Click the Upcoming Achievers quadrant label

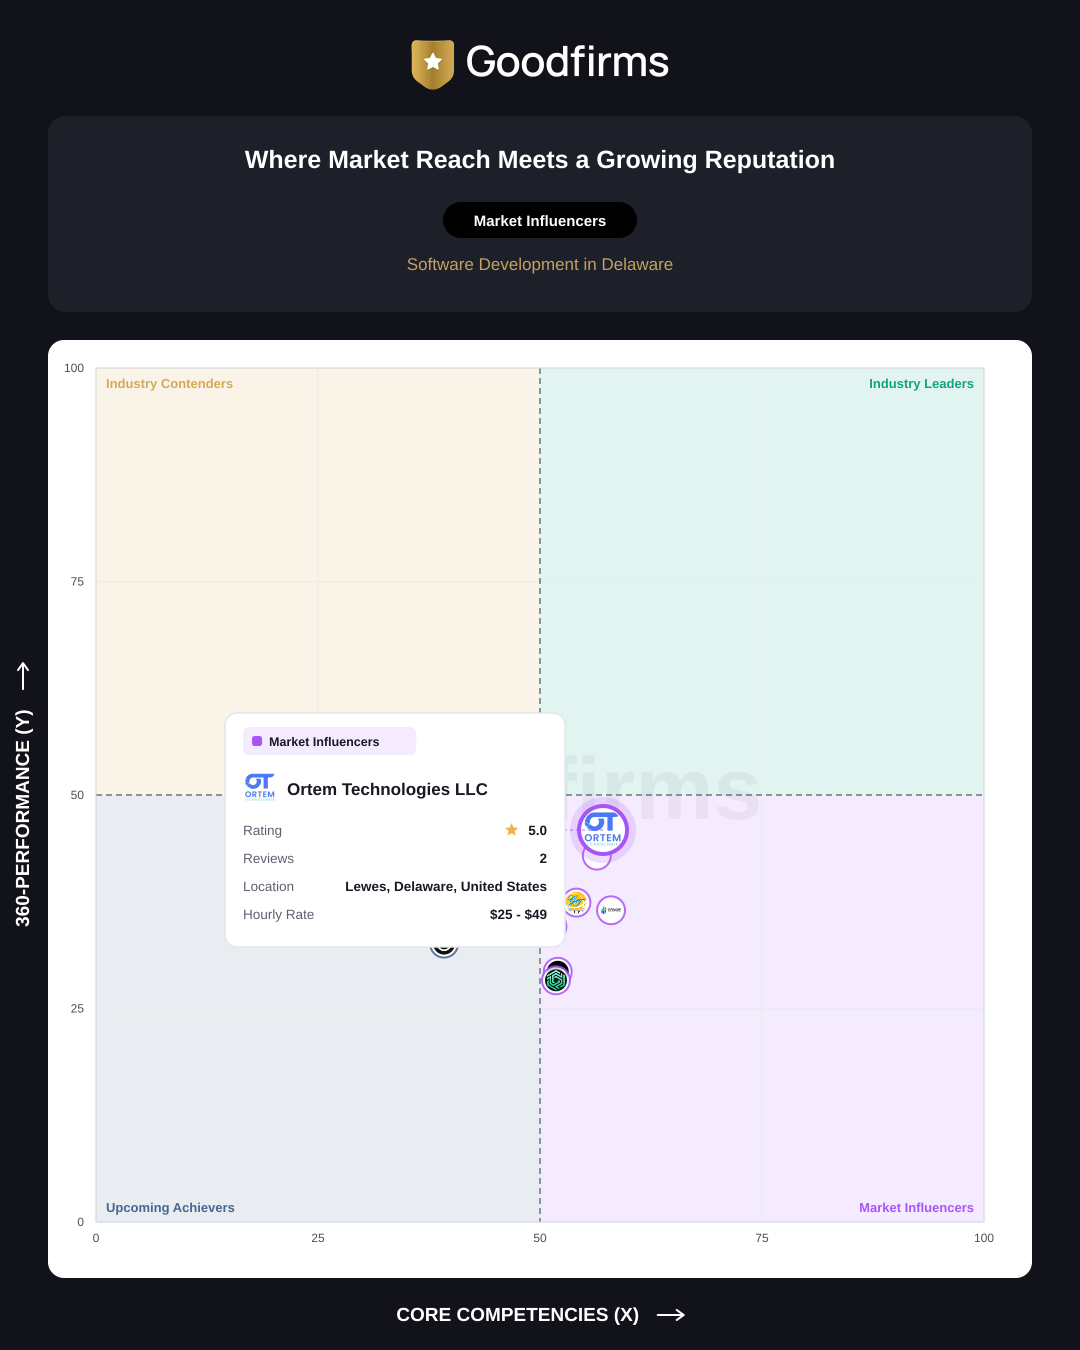(170, 1208)
